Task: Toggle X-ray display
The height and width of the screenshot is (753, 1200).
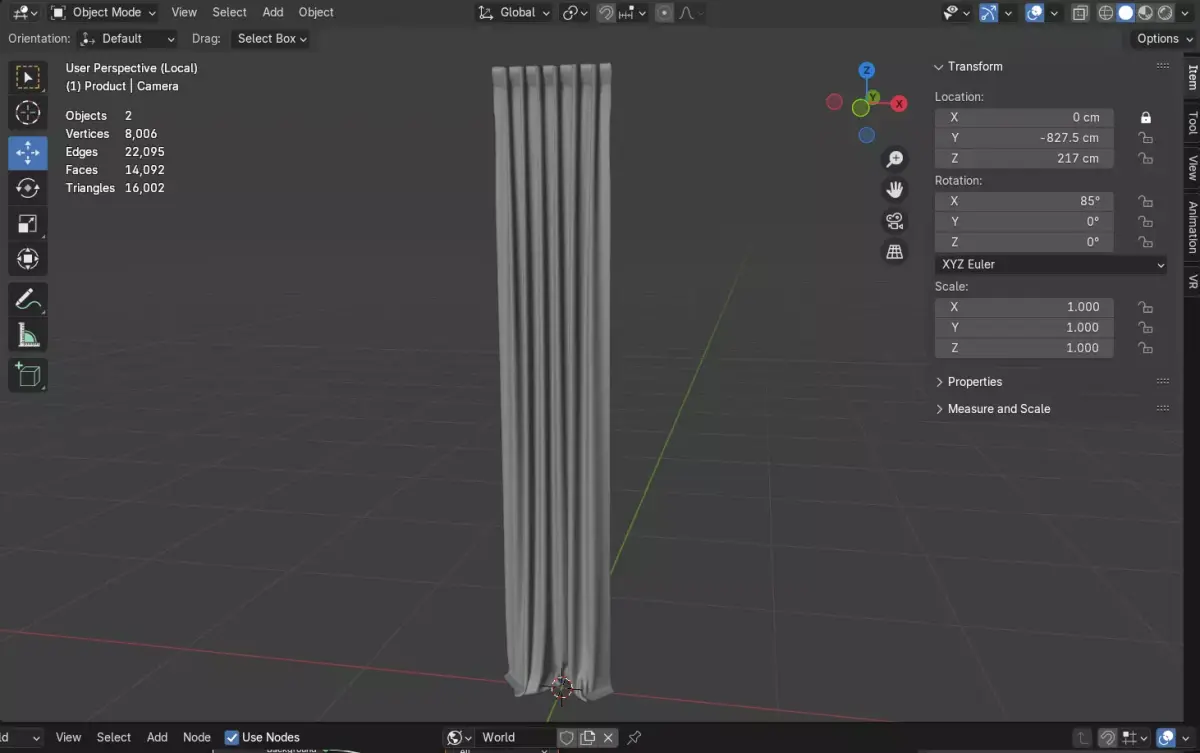Action: tap(1080, 13)
